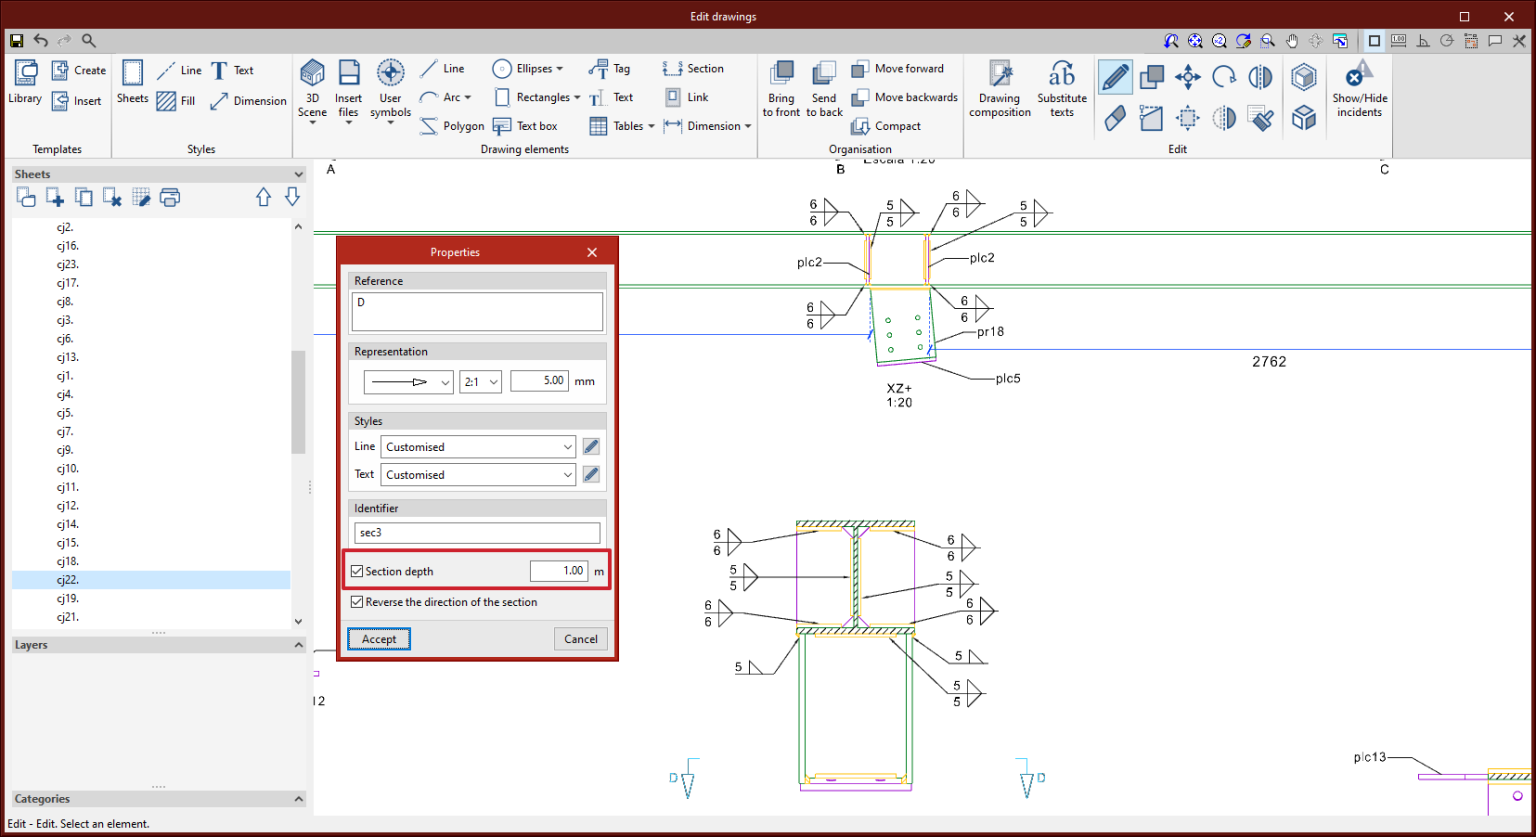Toggle the pencil edit mode icon in Edit group
The width and height of the screenshot is (1536, 837).
1114,76
